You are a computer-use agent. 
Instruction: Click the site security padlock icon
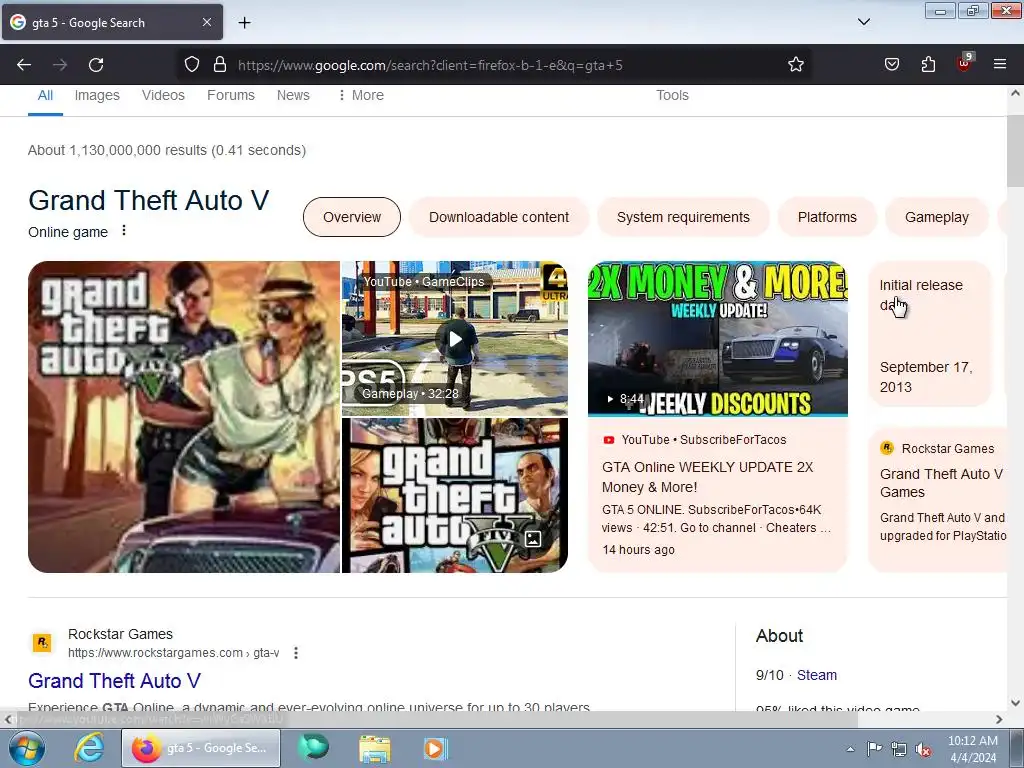point(220,64)
